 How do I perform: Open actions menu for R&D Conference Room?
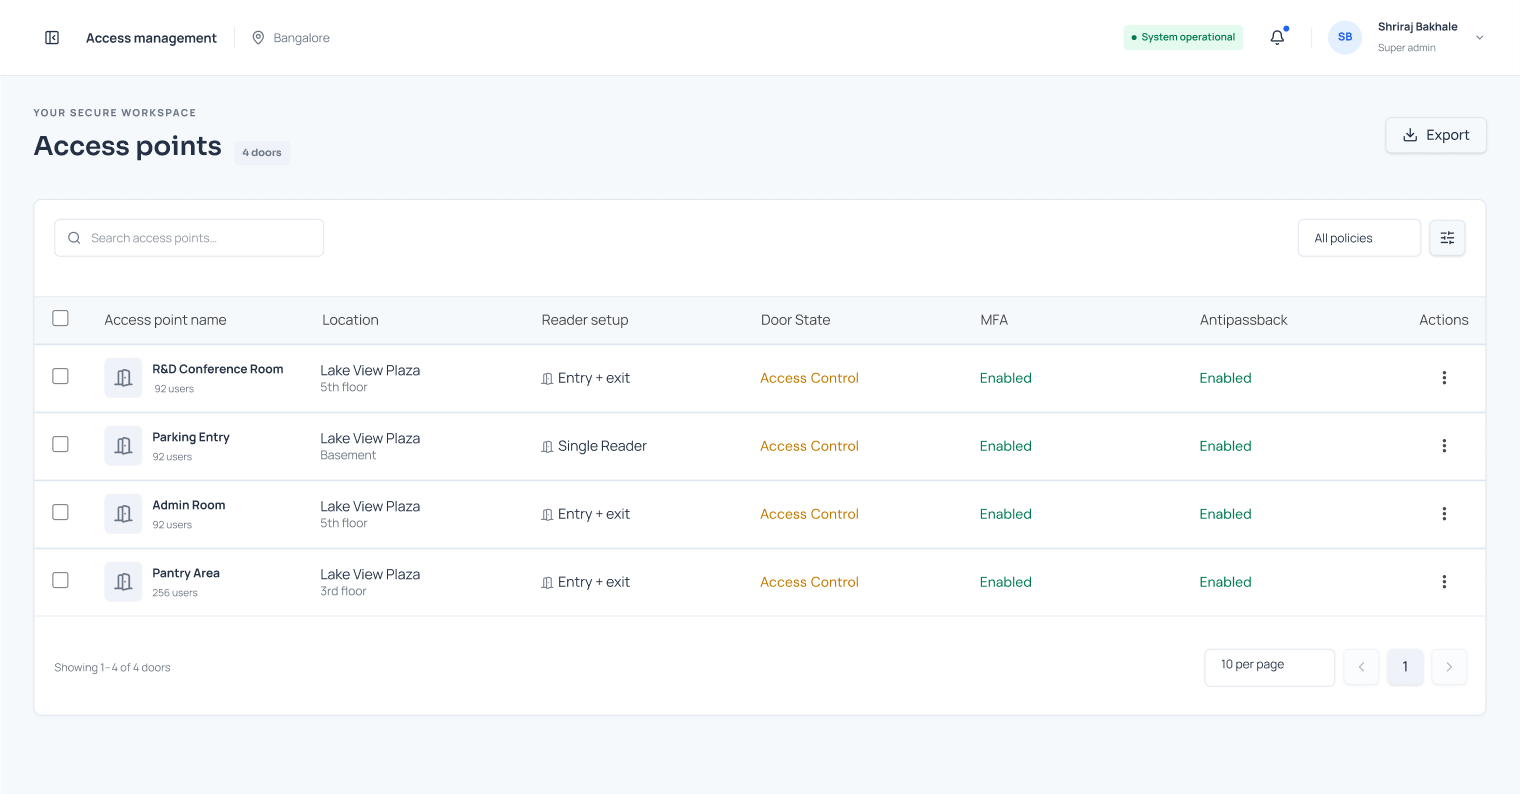[x=1444, y=378]
